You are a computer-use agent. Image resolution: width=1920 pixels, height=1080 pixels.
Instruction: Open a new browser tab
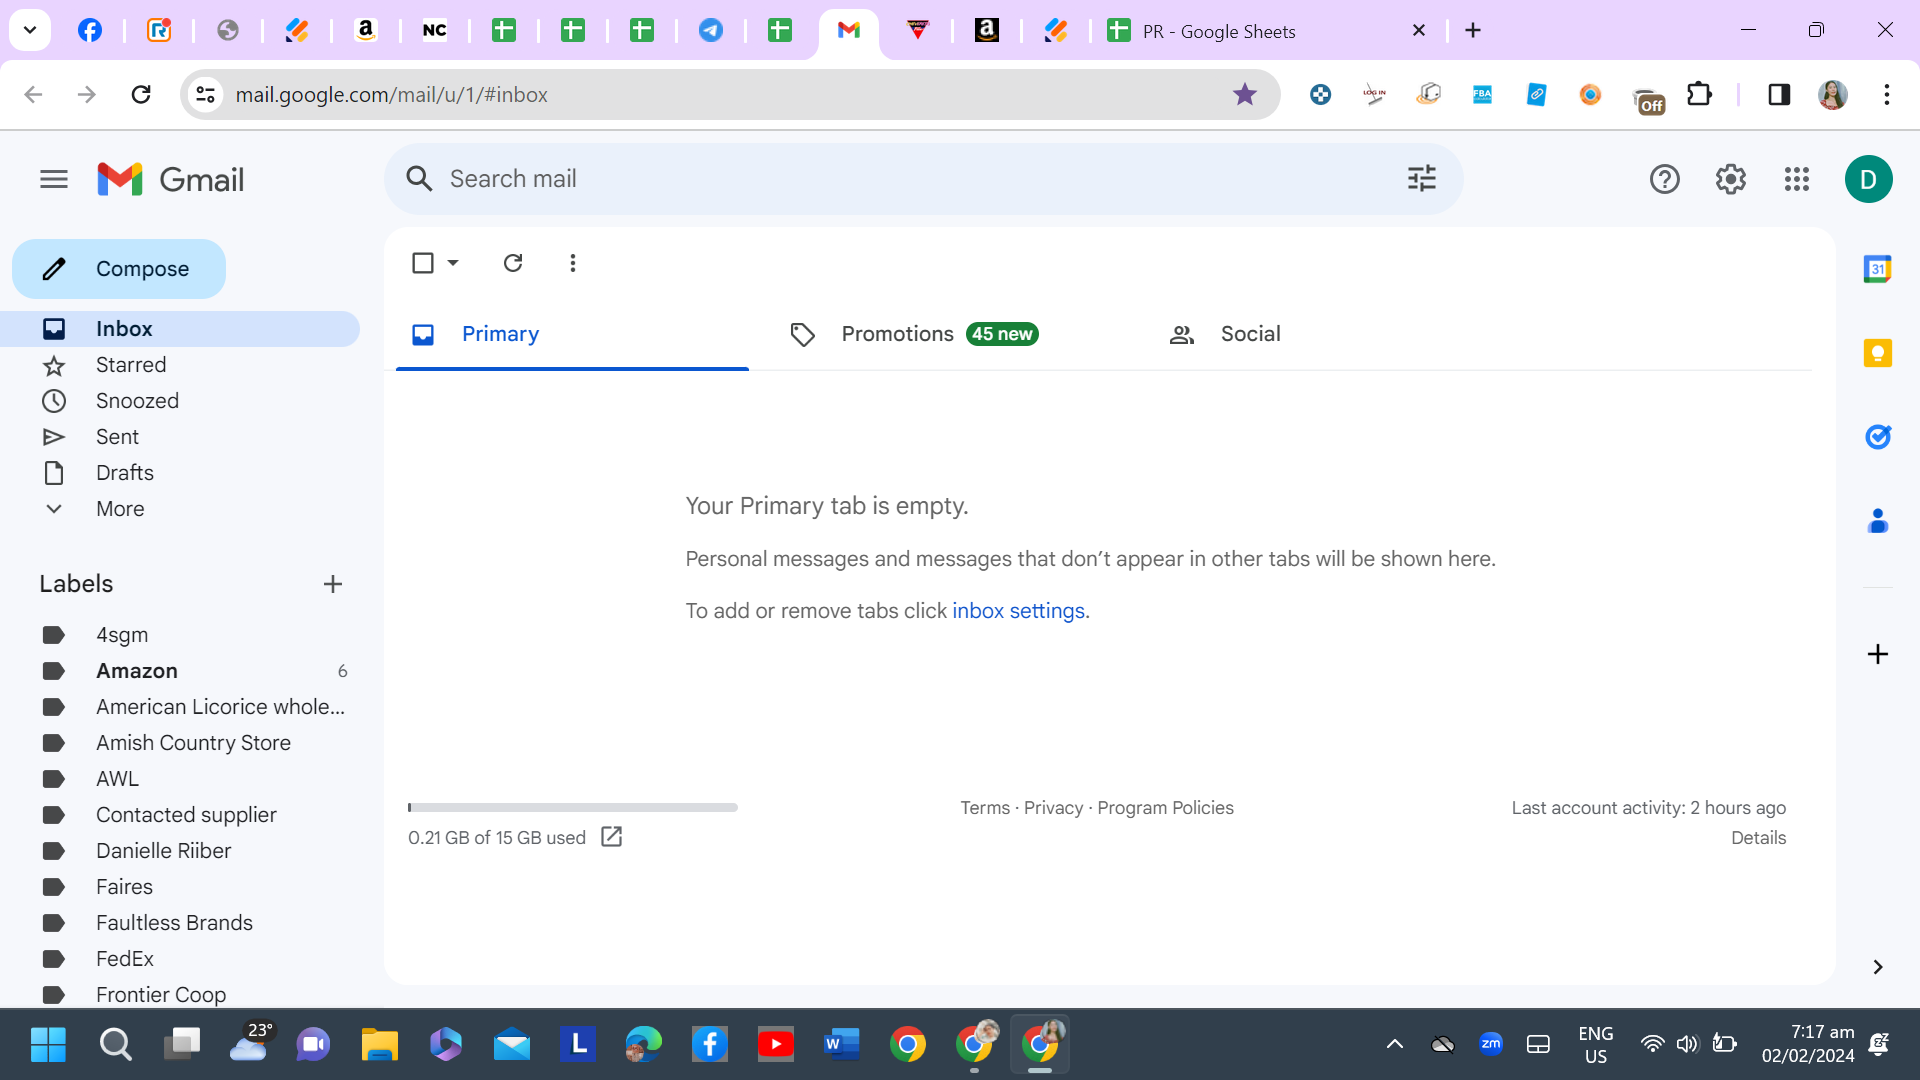(1472, 30)
